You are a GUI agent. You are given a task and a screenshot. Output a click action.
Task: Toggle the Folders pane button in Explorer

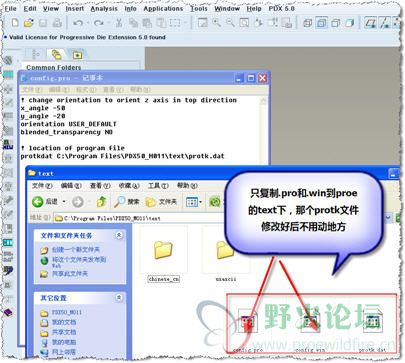point(161,201)
